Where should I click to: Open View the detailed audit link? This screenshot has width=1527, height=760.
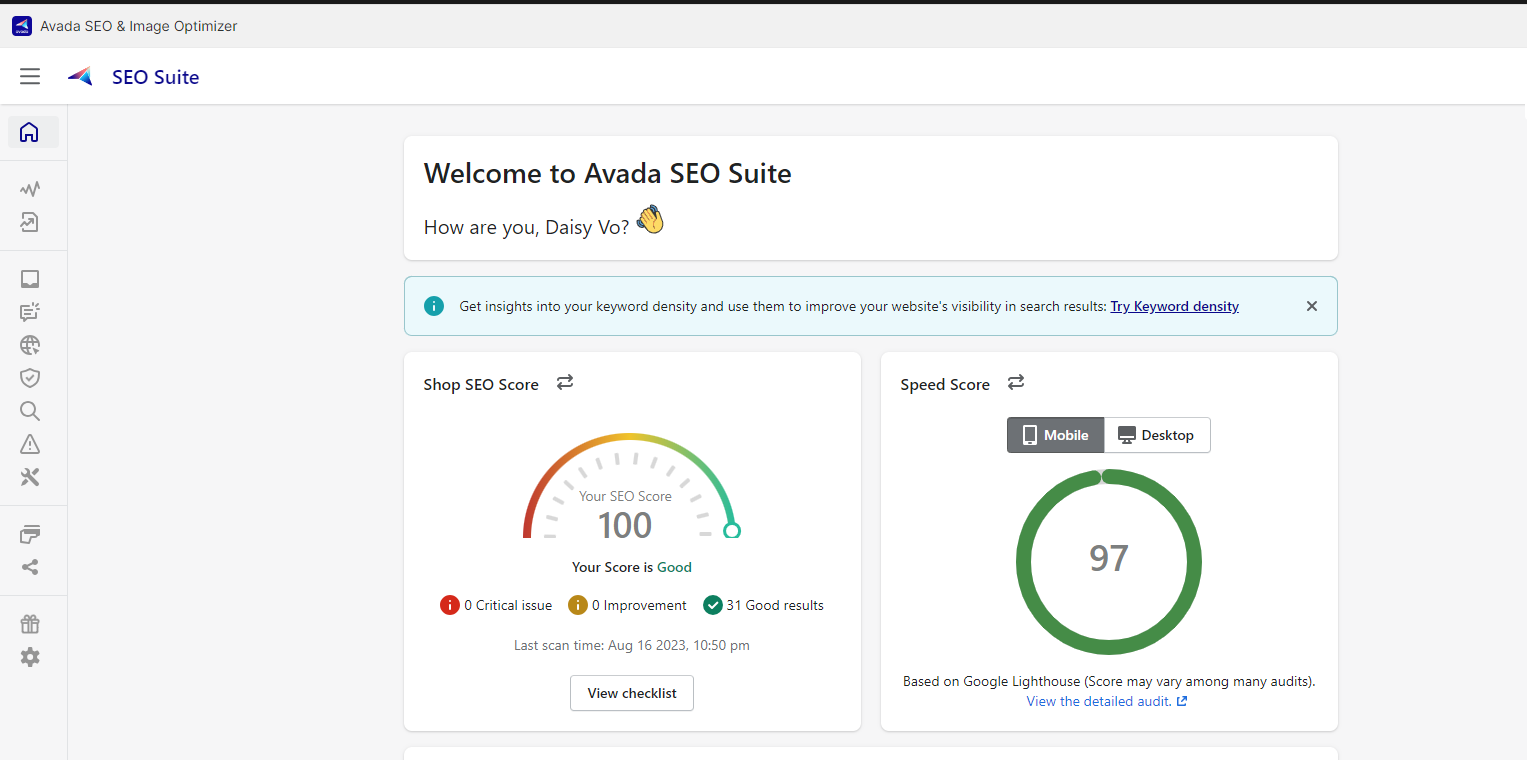[x=1107, y=701]
